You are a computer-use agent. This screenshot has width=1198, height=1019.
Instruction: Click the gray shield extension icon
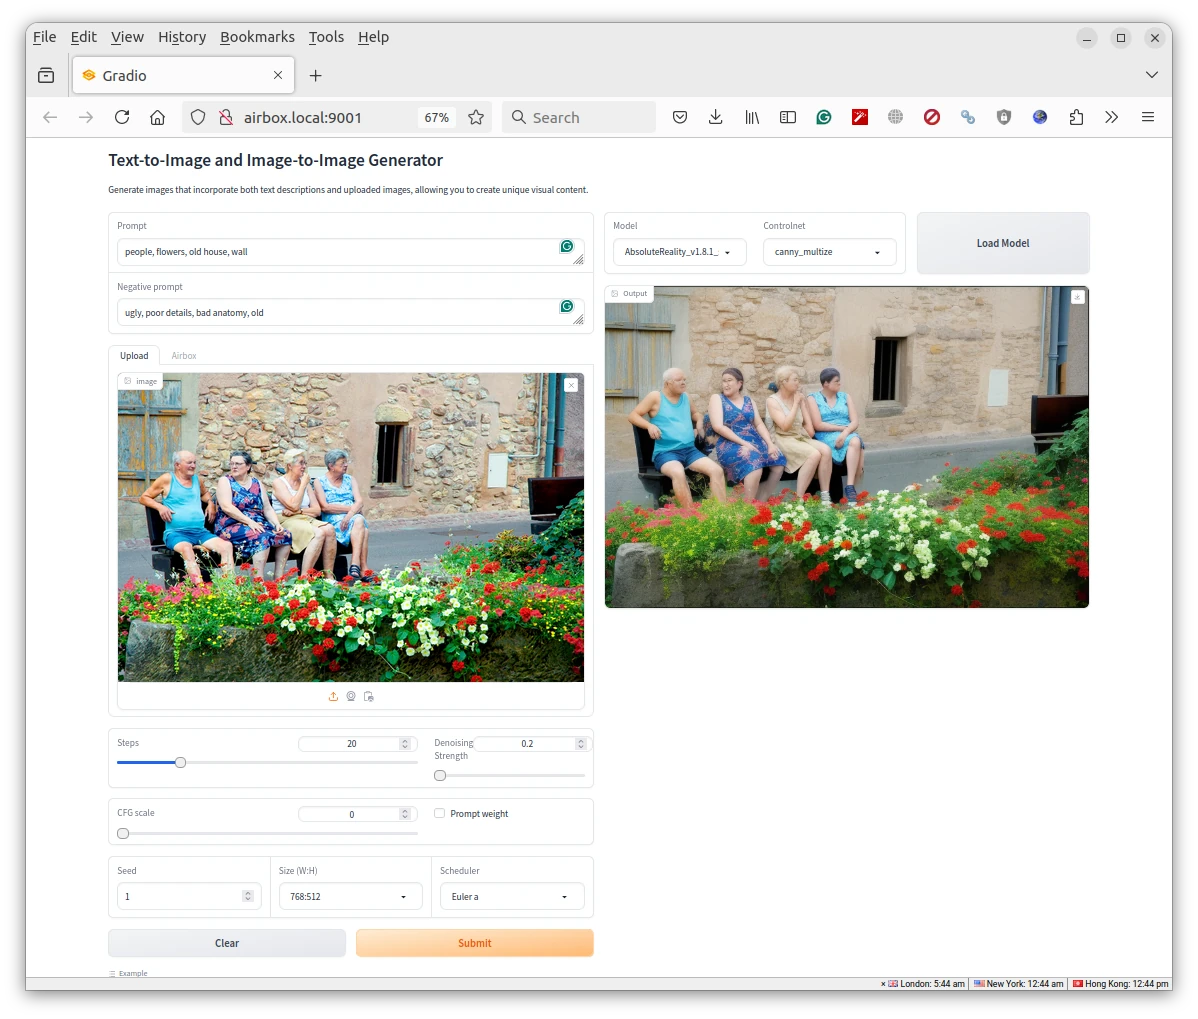click(1004, 118)
